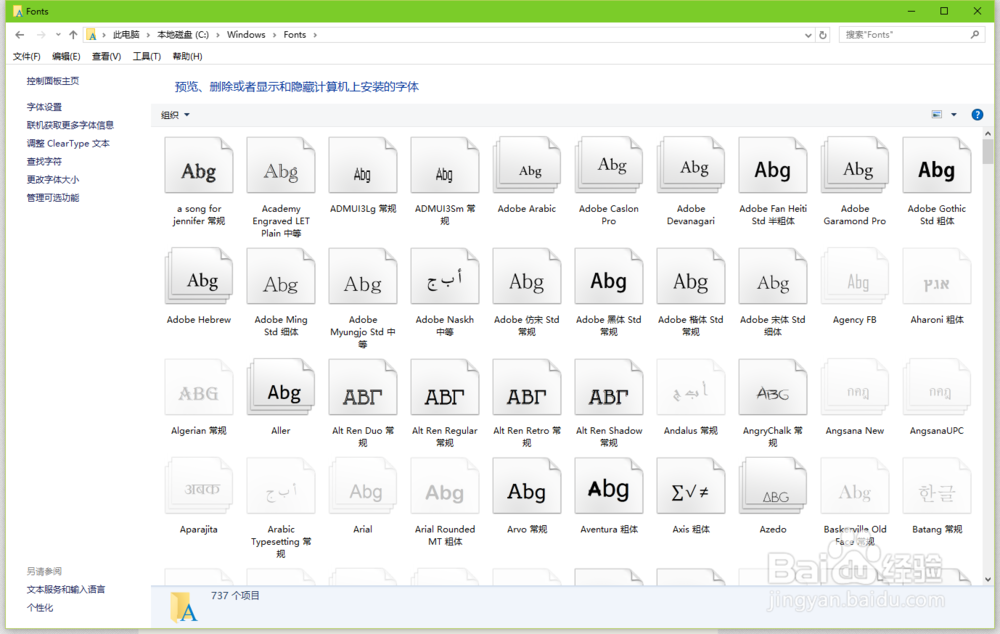Open the 文件(F) menu
This screenshot has width=1000, height=634.
[27, 56]
